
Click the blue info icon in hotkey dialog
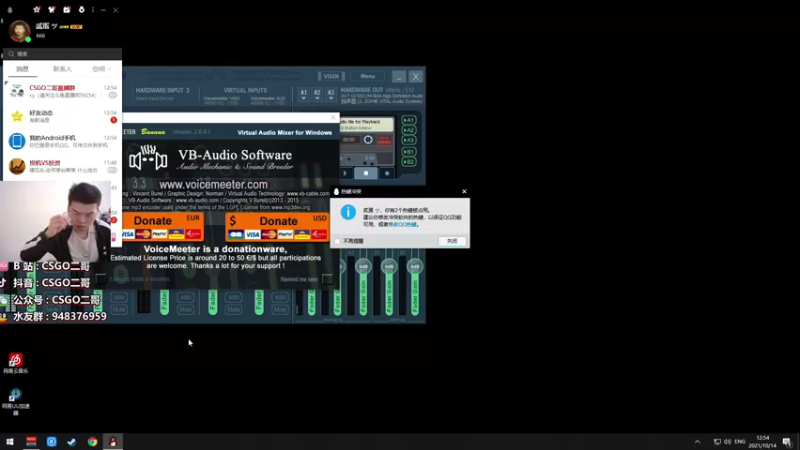[348, 212]
